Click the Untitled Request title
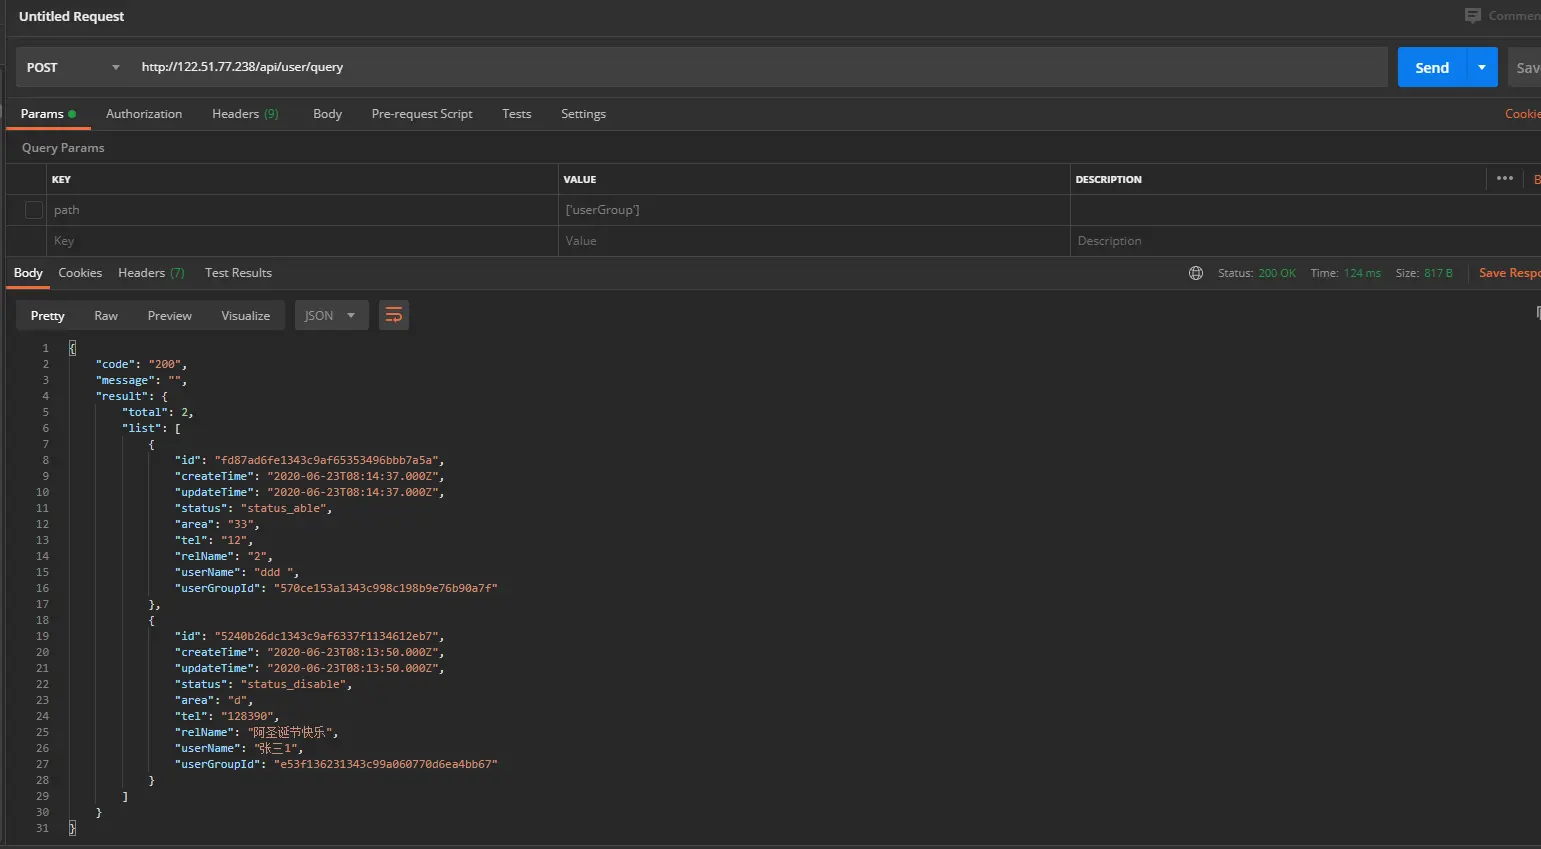This screenshot has width=1541, height=849. pos(72,16)
